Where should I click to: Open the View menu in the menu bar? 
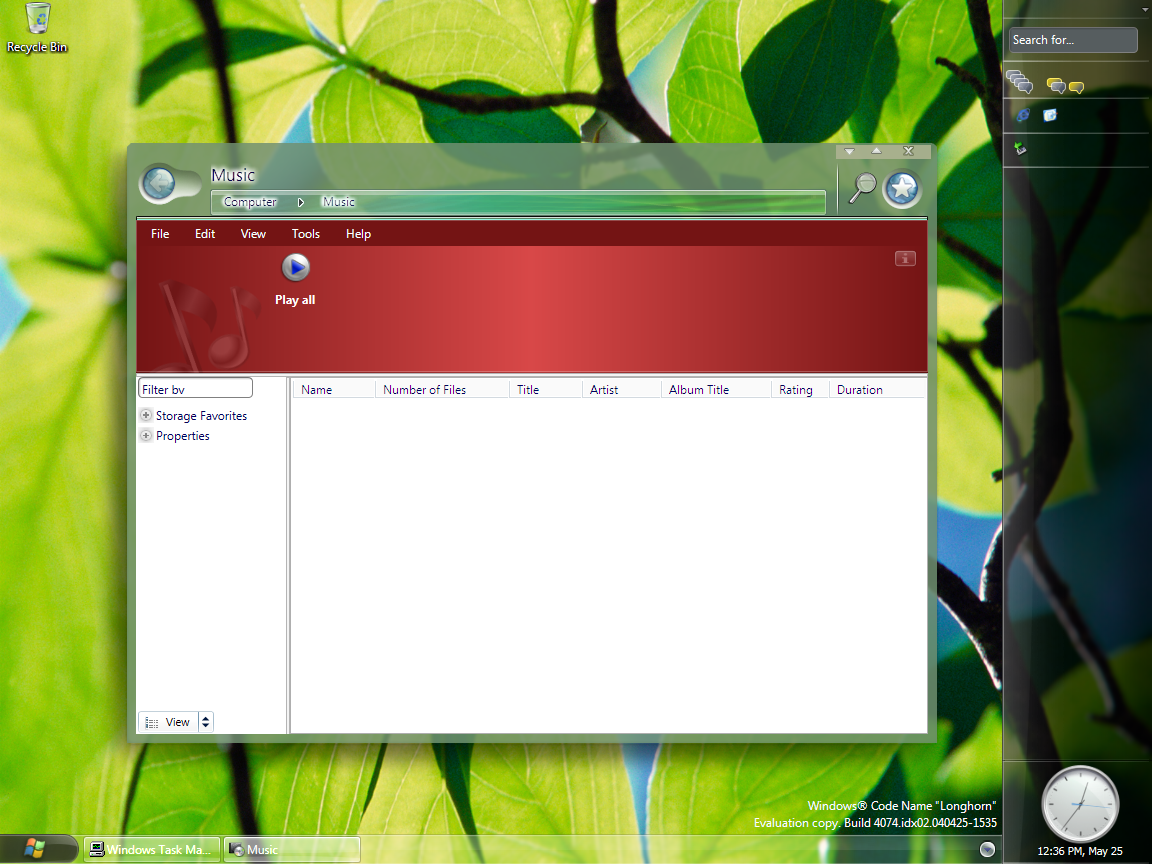point(253,234)
